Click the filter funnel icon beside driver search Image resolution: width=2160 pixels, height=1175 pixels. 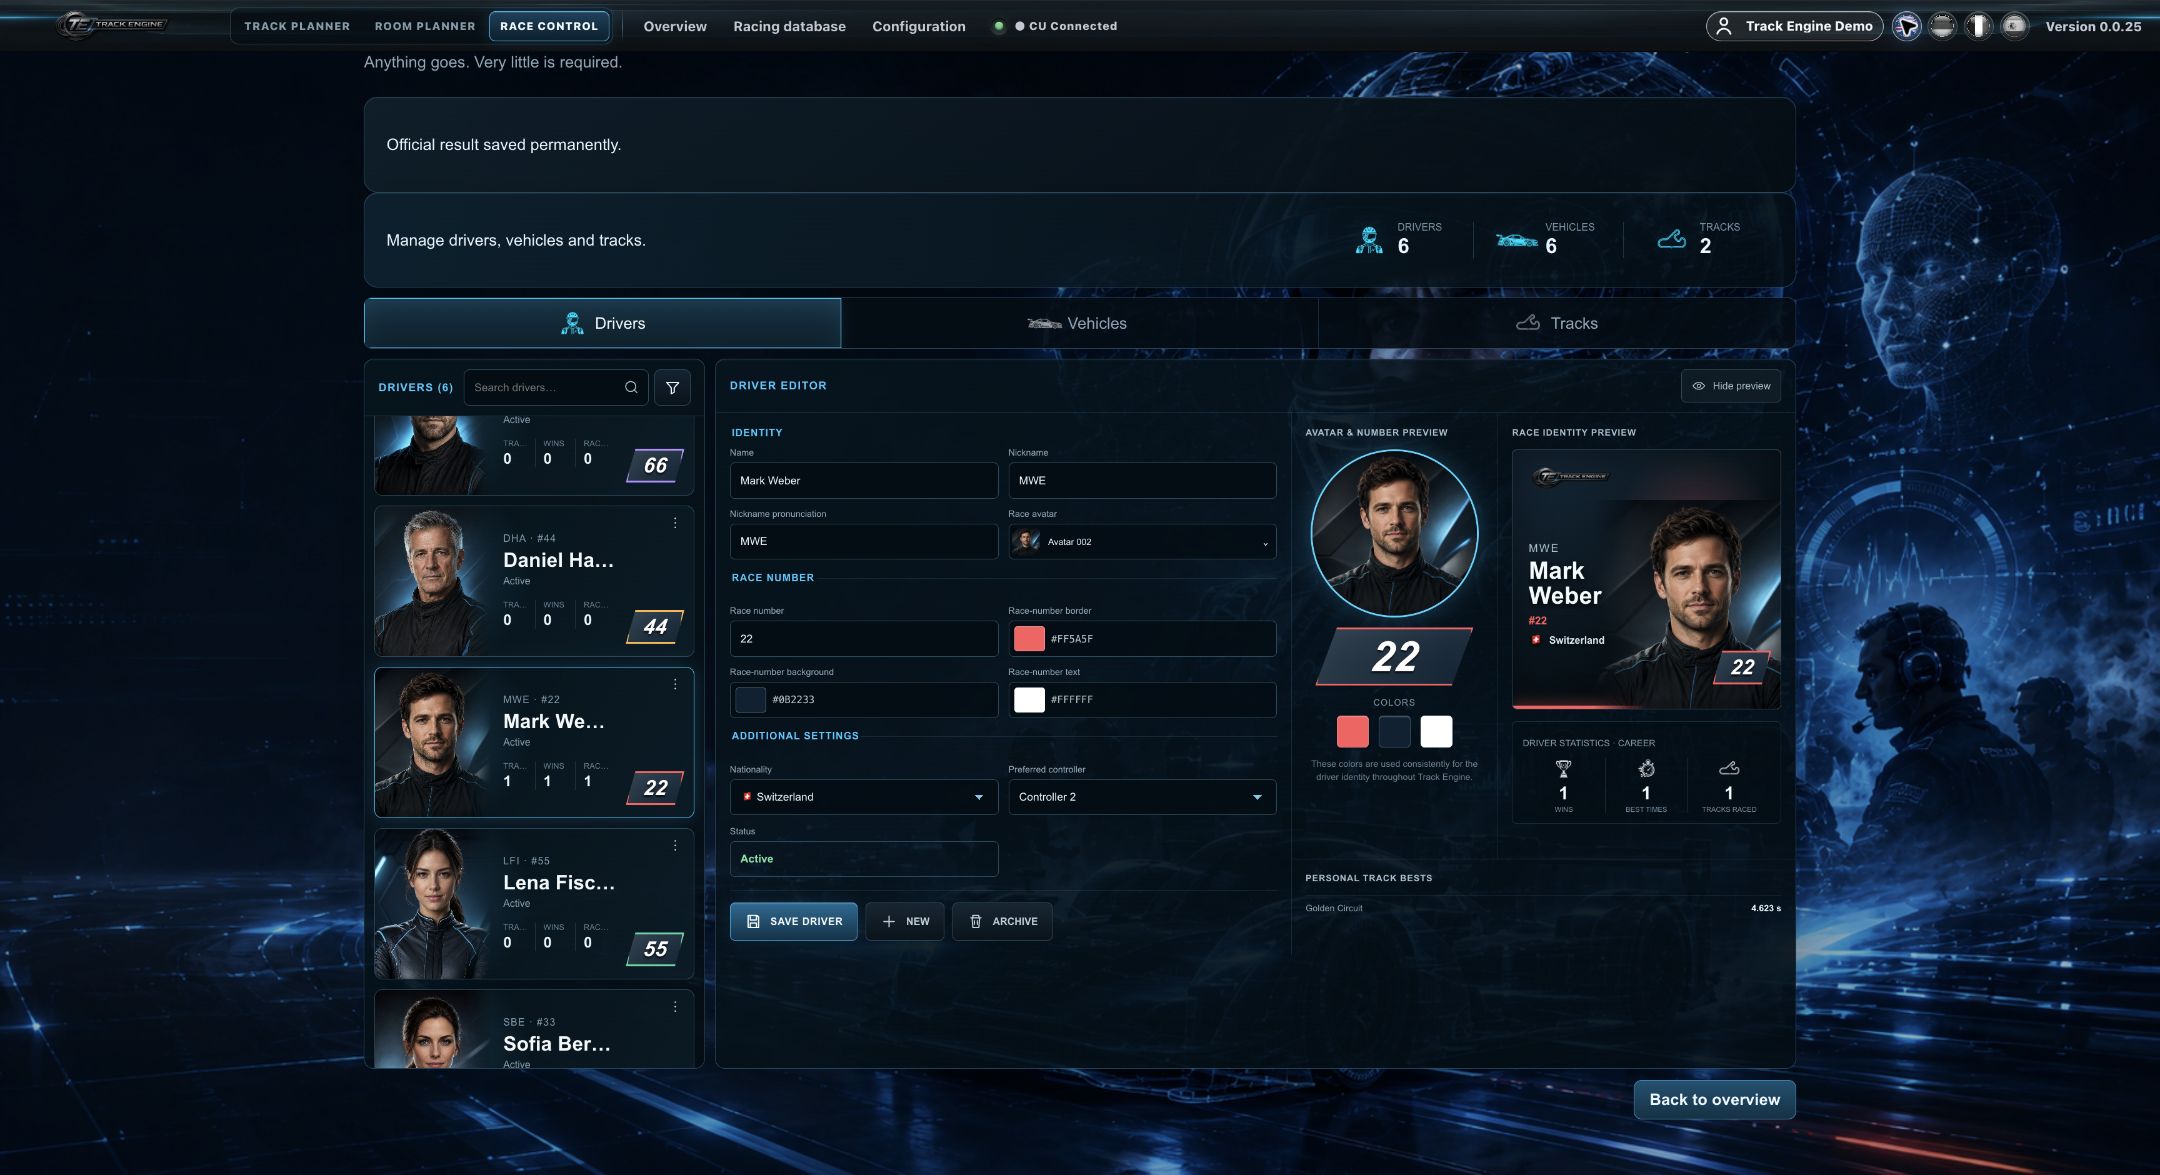coord(672,387)
